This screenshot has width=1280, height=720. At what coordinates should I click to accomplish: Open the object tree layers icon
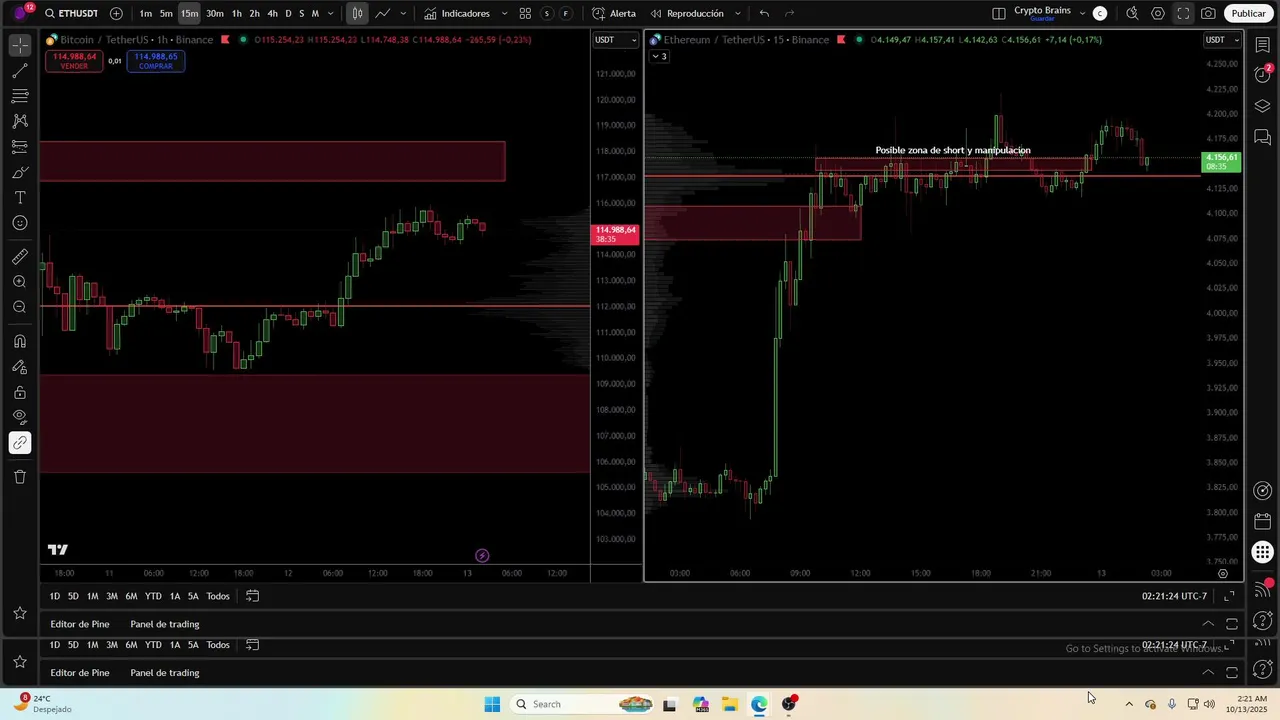tap(1263, 106)
